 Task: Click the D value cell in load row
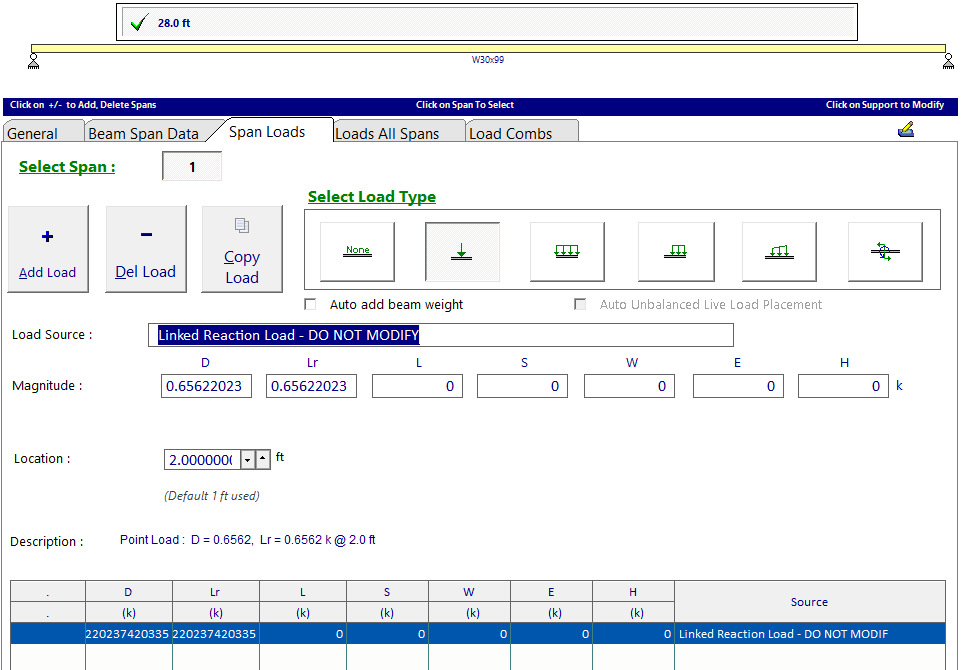(x=128, y=634)
